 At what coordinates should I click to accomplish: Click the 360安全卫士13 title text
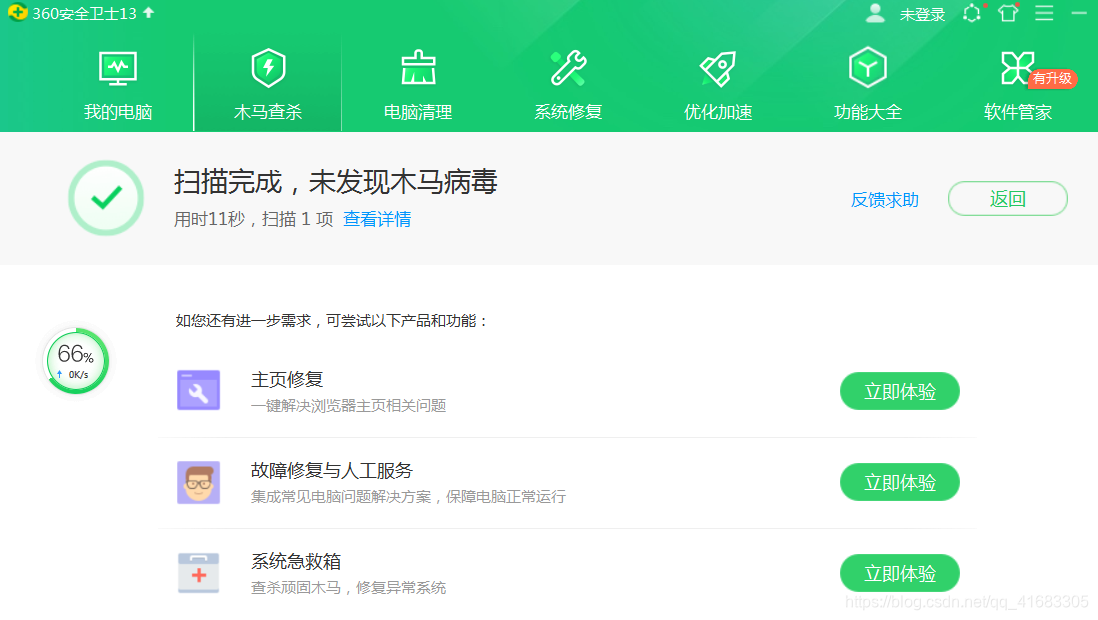pyautogui.click(x=84, y=13)
